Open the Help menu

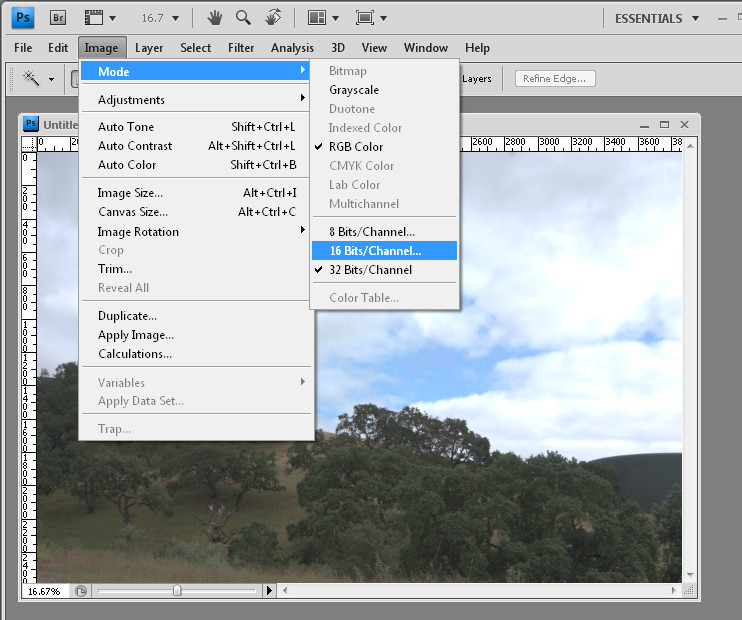click(477, 48)
